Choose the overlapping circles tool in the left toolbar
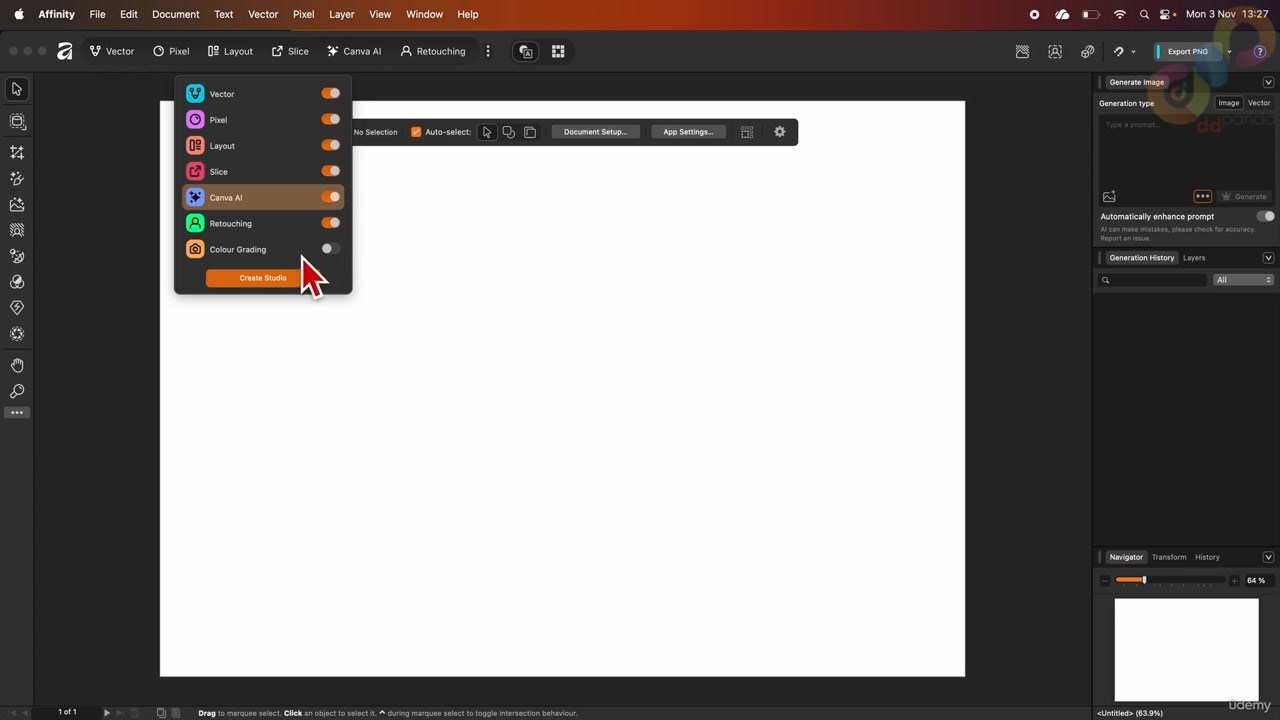 17,282
